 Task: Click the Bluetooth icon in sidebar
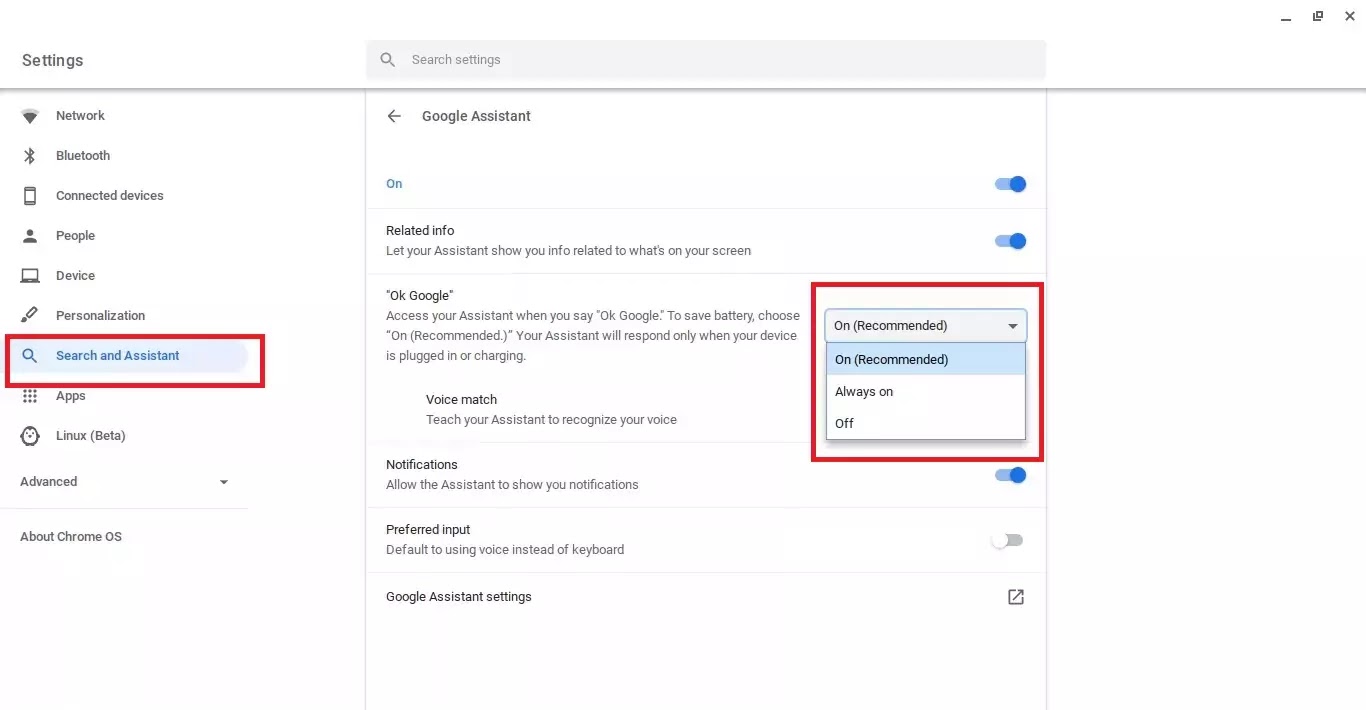pos(30,156)
